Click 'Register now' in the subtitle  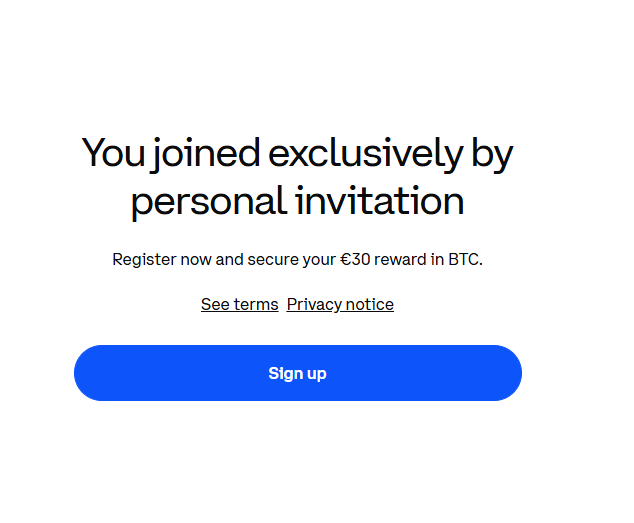click(162, 260)
